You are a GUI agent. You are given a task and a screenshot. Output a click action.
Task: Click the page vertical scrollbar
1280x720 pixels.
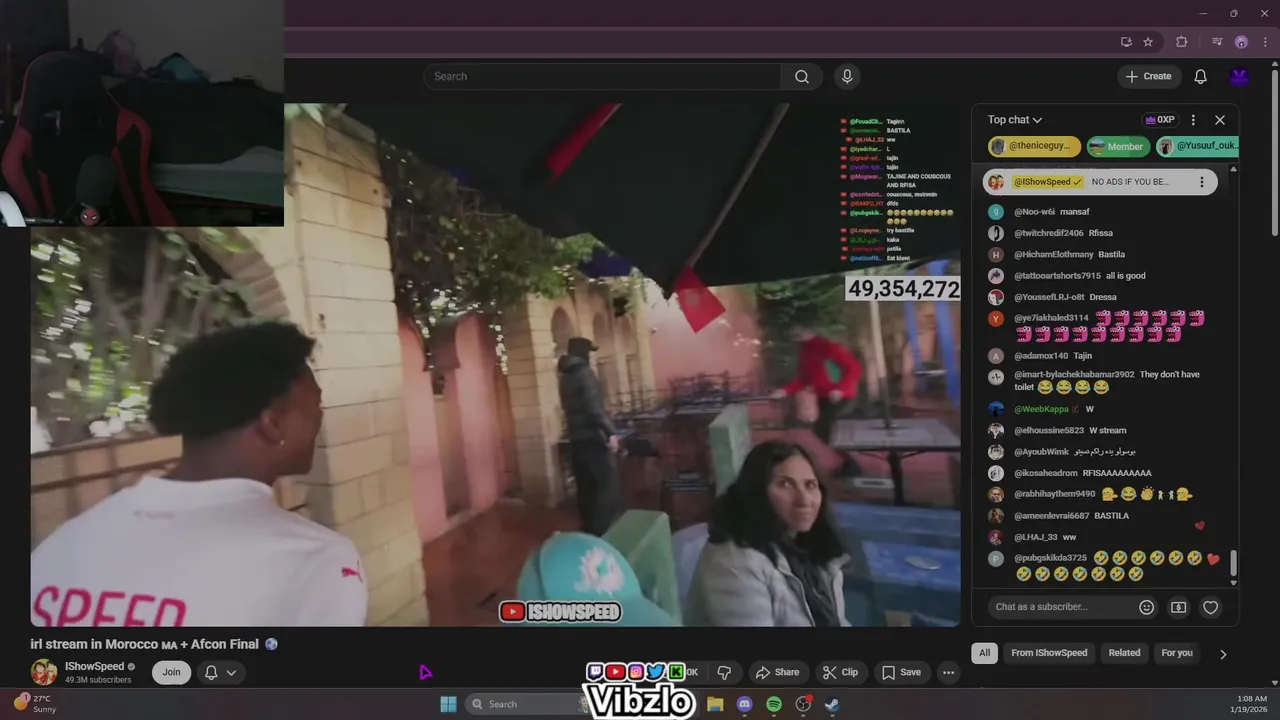click(1273, 150)
